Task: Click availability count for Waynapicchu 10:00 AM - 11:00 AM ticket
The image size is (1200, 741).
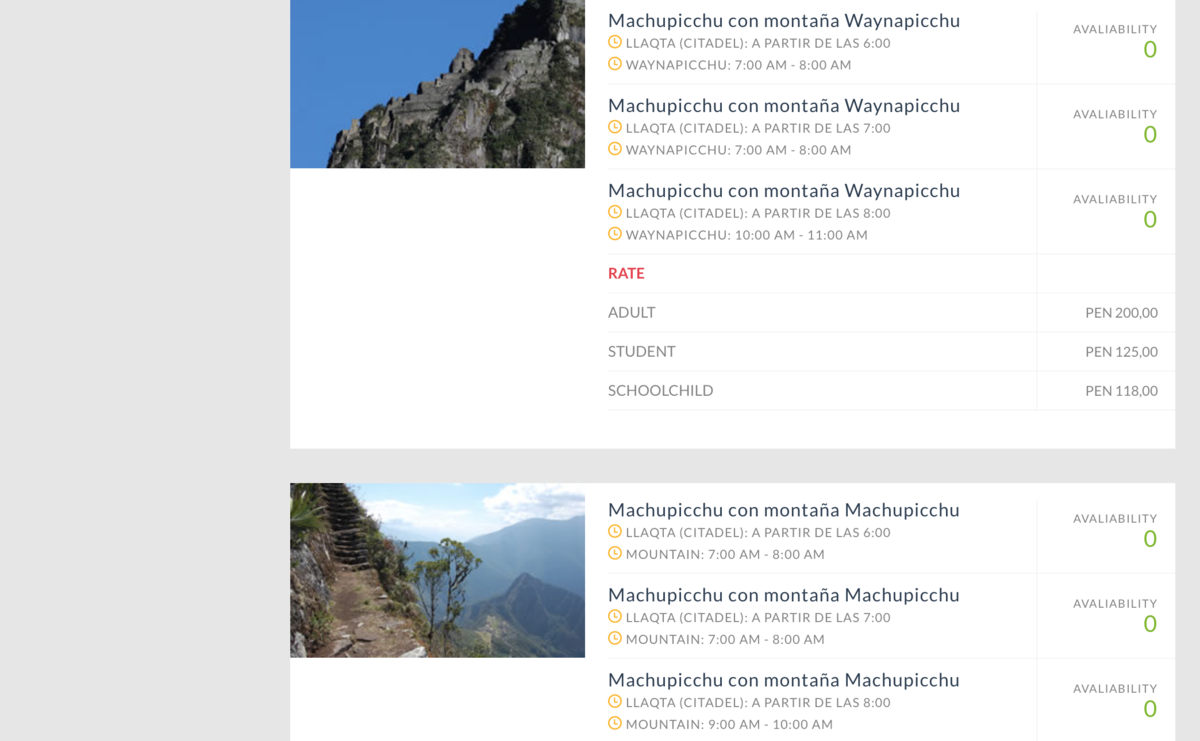Action: click(1150, 220)
